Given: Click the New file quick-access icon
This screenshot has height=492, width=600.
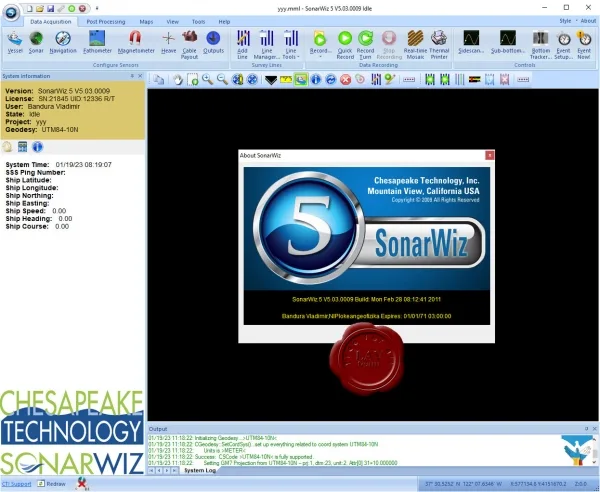Looking at the screenshot, I should (x=29, y=8).
